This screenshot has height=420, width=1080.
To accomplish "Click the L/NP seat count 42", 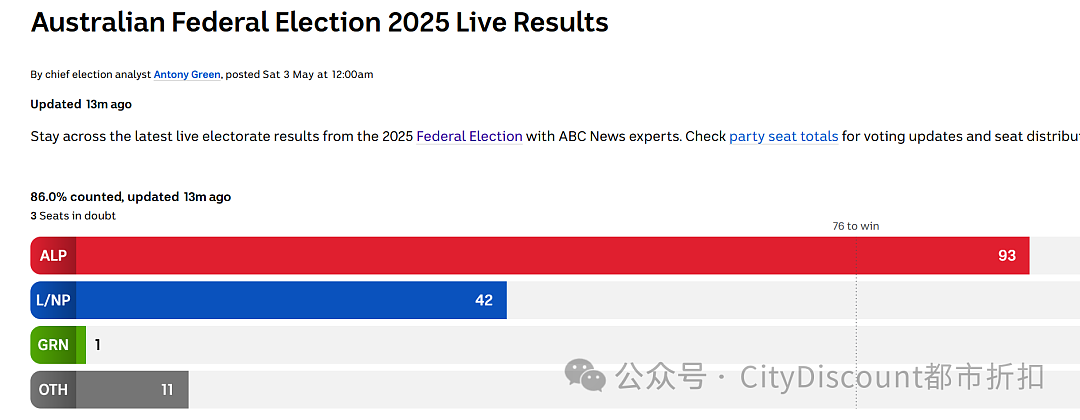I will point(484,300).
